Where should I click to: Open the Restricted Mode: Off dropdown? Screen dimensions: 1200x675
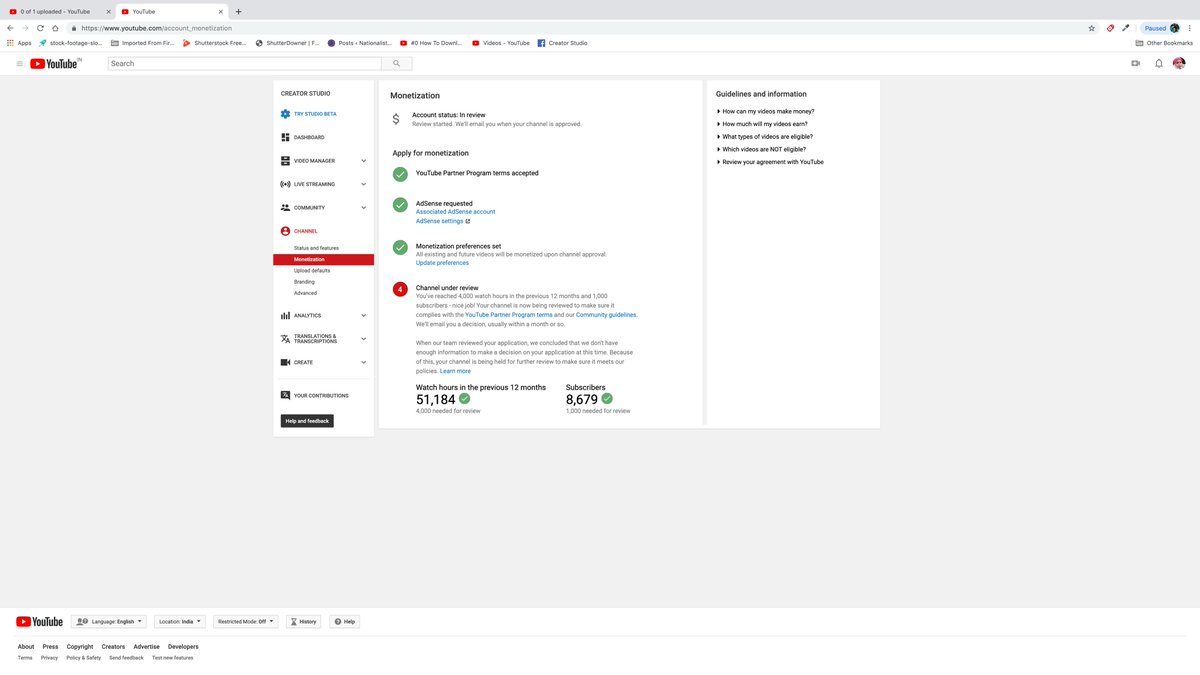246,621
